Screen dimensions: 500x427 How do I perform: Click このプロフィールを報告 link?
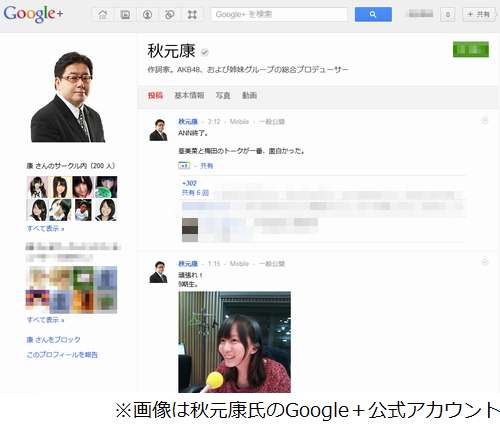coord(62,355)
